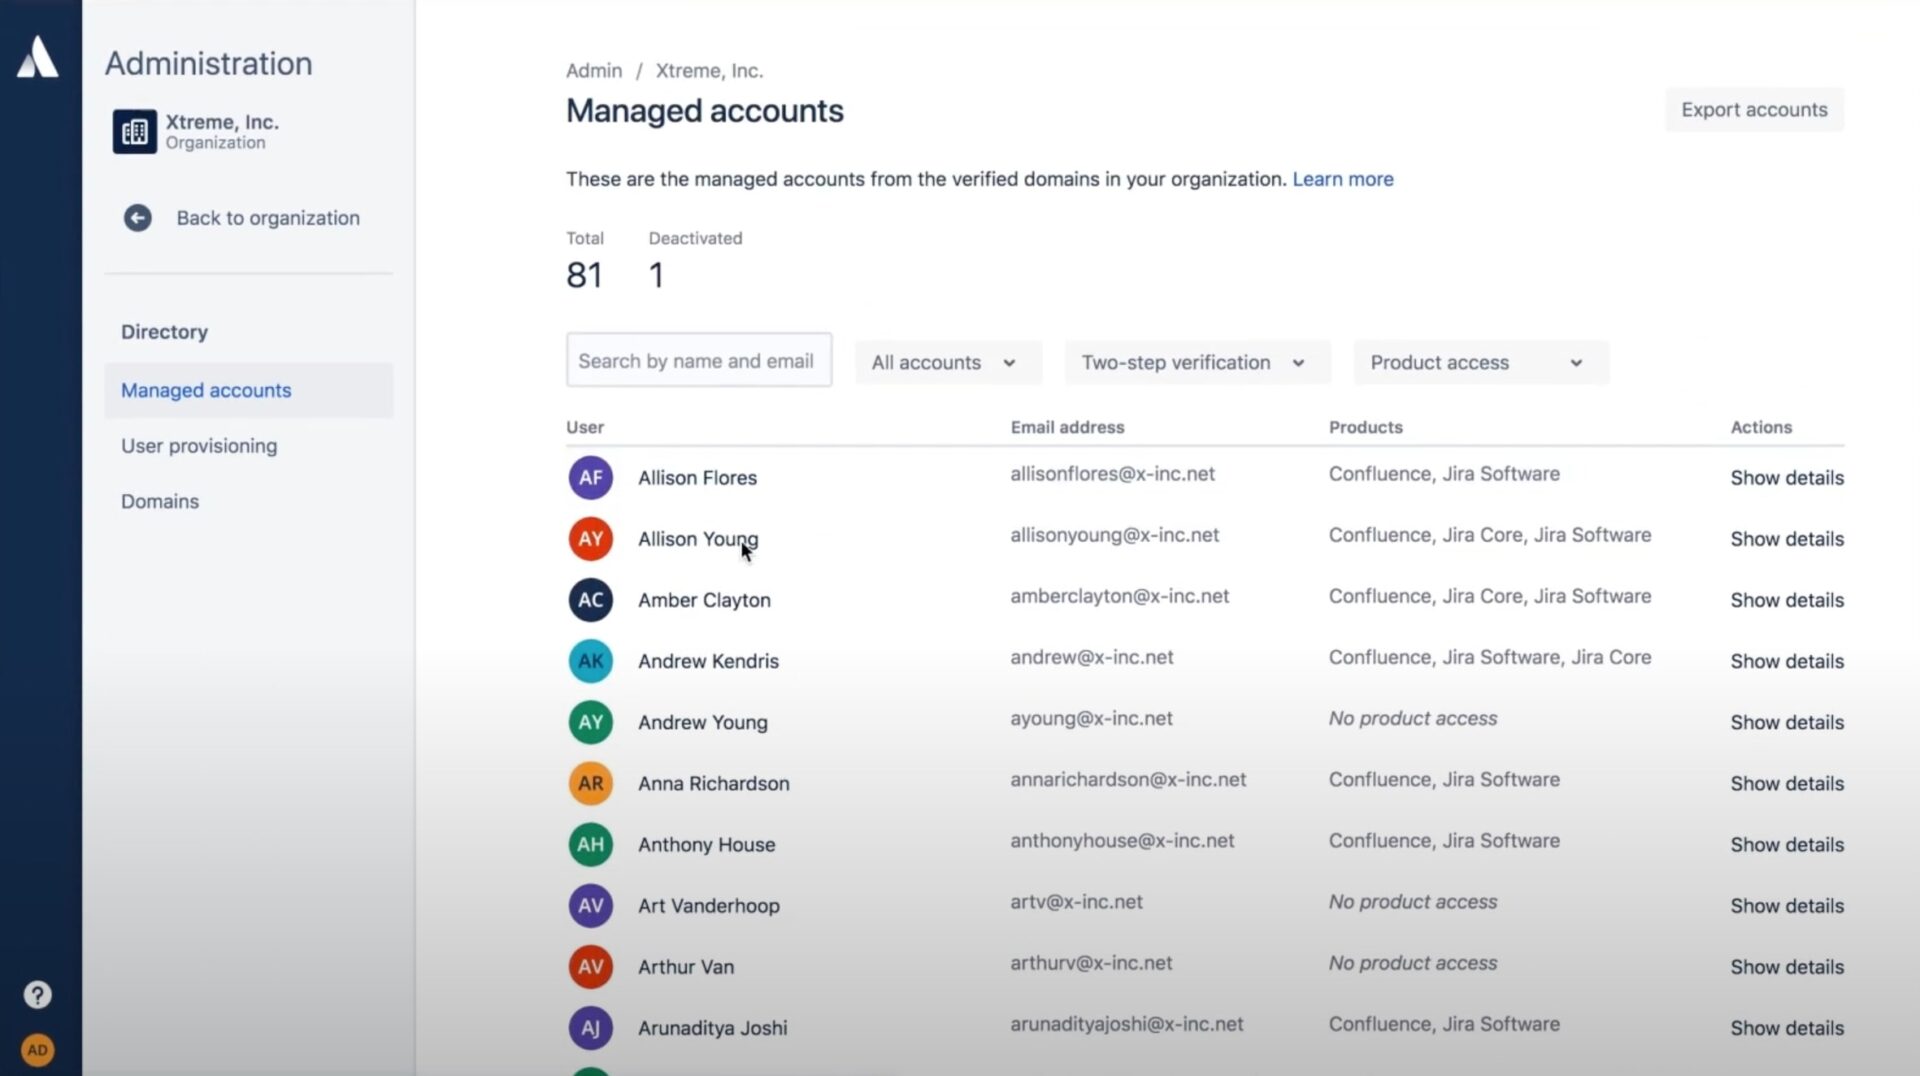
Task: Click email ayoung@x-inc.net
Action: click(x=1091, y=718)
